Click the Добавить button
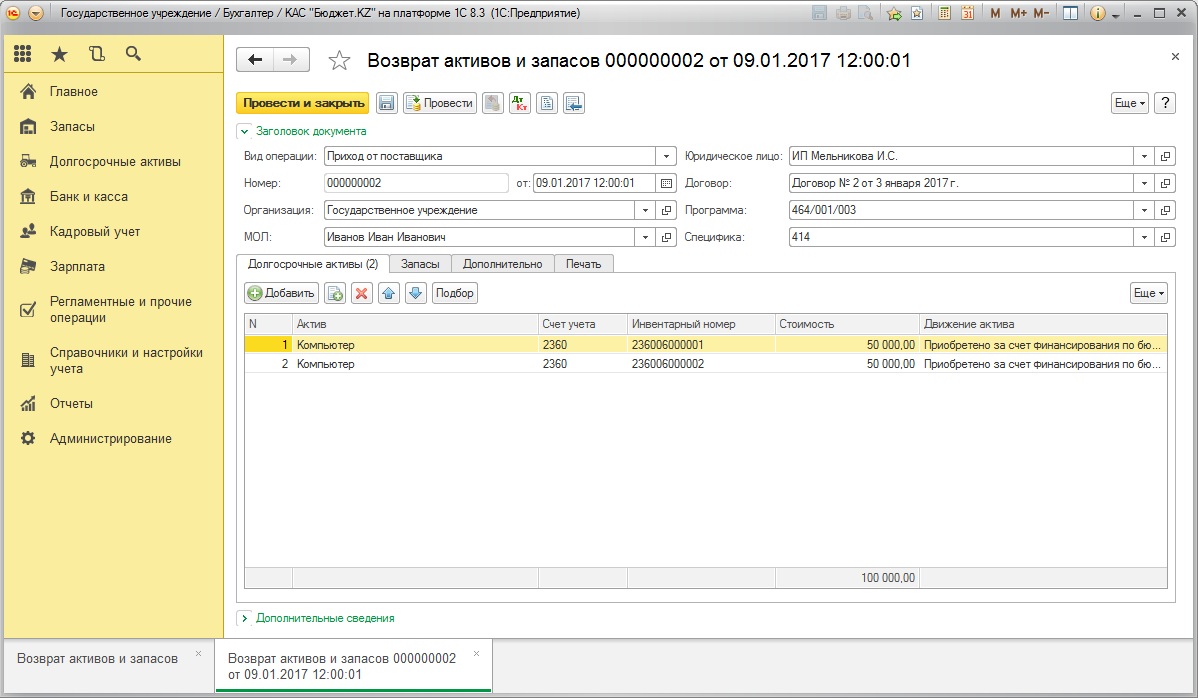Screen dimensions: 1198x698 click(281, 293)
